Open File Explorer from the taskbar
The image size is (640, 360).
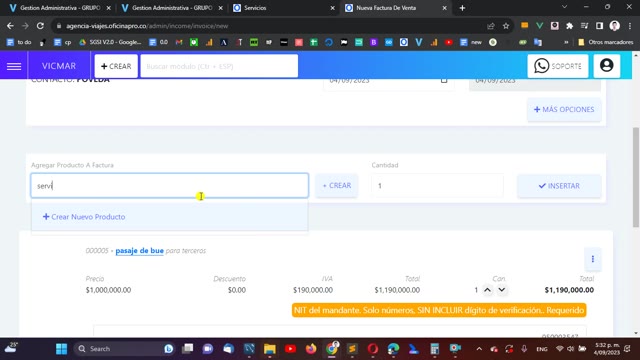tap(270, 349)
